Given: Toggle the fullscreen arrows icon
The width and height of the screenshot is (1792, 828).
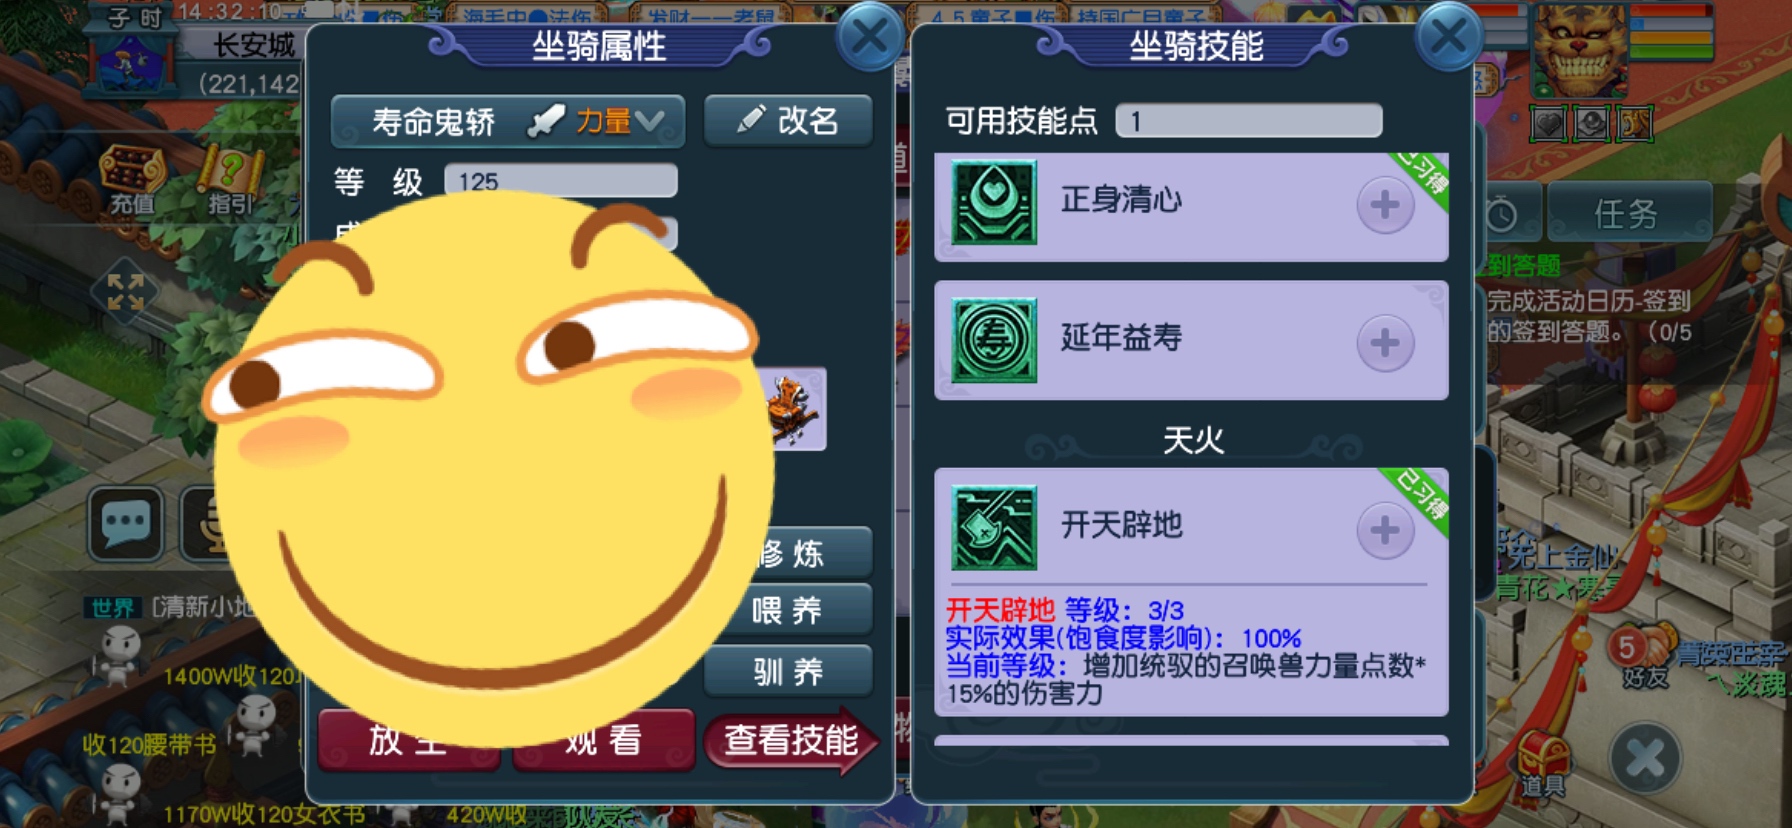Looking at the screenshot, I should [125, 292].
